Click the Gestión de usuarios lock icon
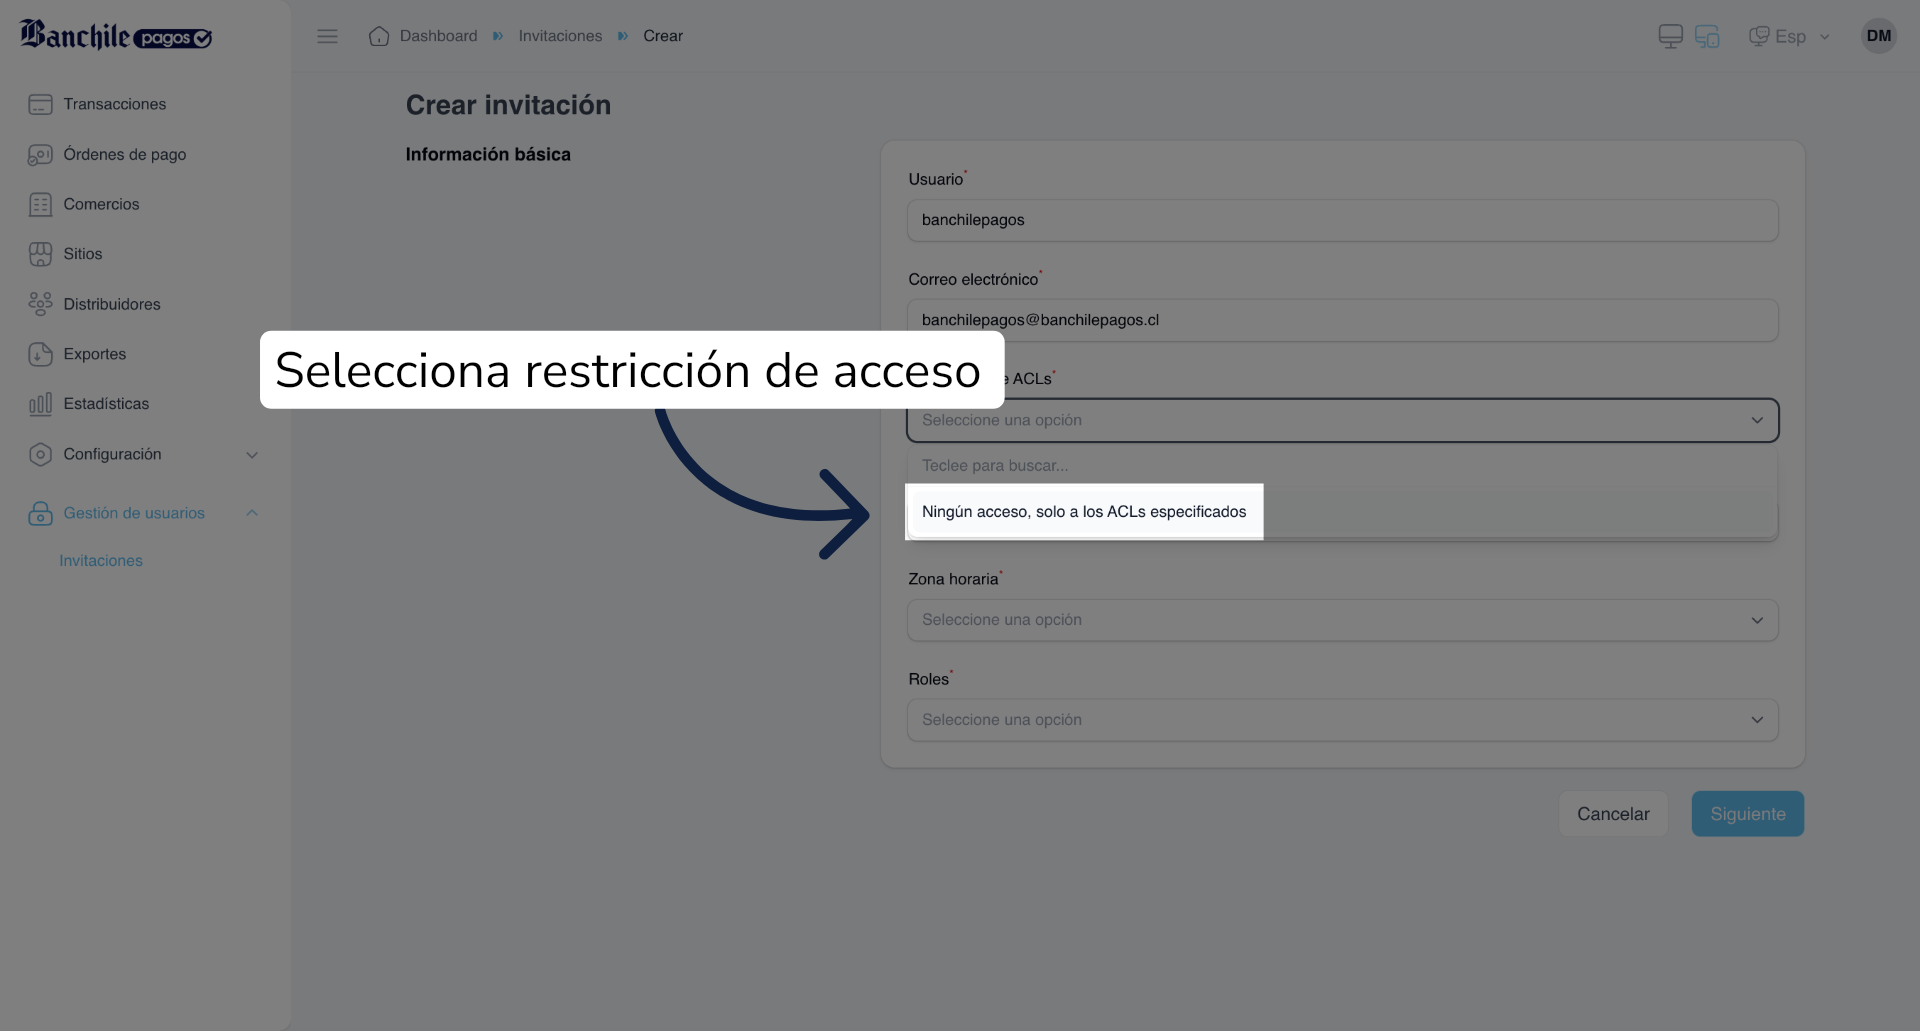The image size is (1920, 1031). [x=40, y=513]
